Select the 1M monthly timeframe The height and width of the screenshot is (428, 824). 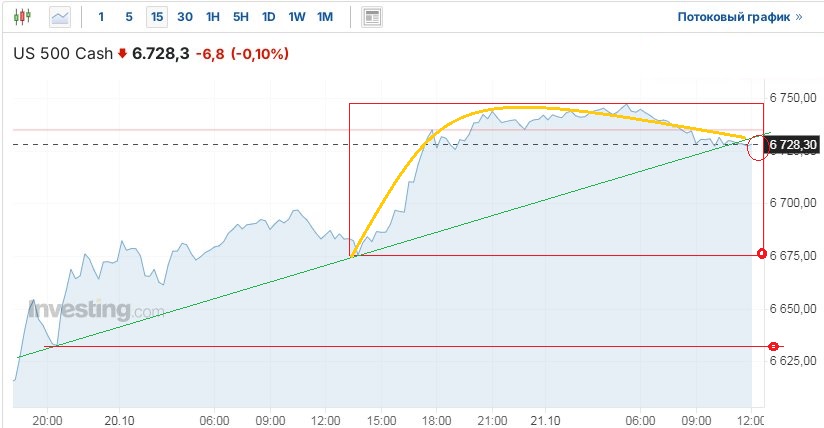tap(325, 17)
